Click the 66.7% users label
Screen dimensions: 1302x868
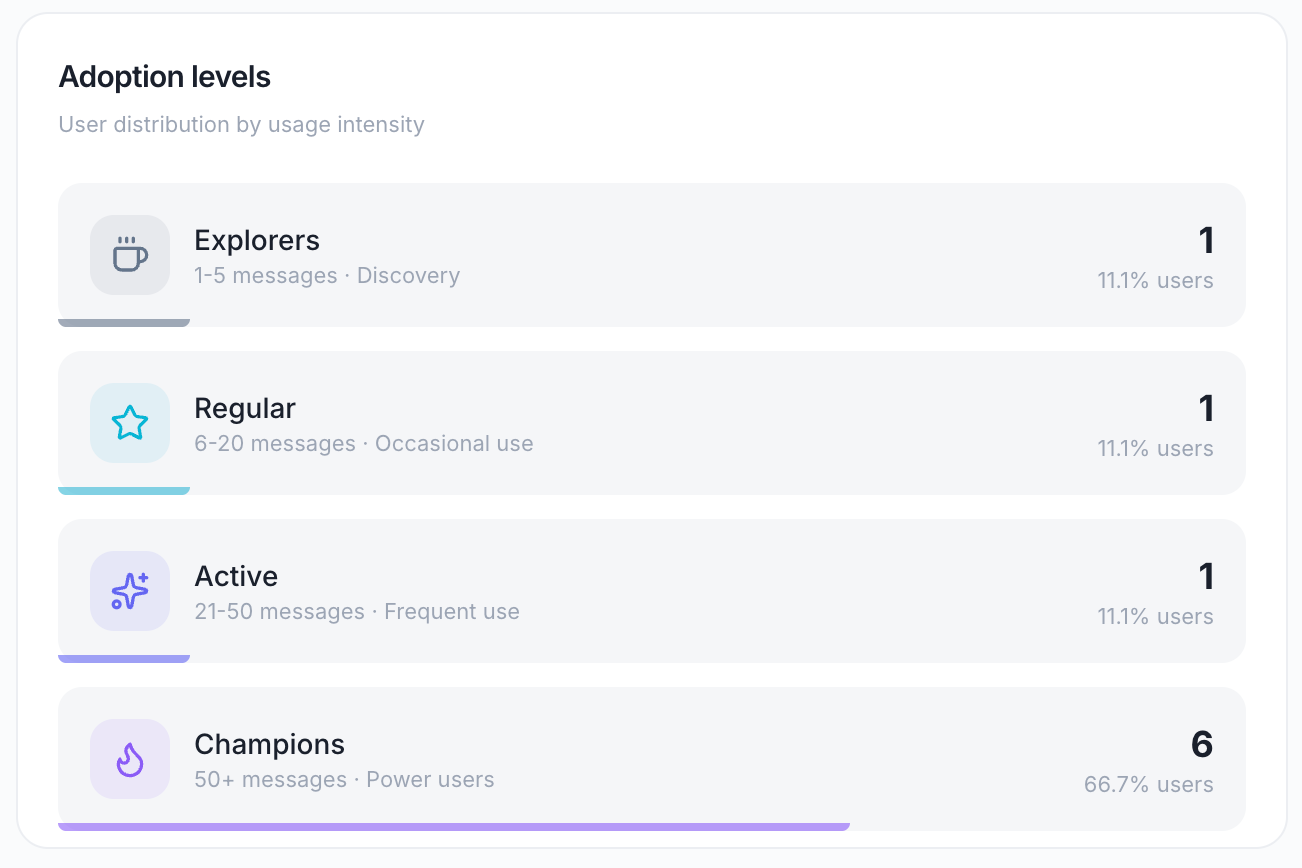coord(1149,784)
